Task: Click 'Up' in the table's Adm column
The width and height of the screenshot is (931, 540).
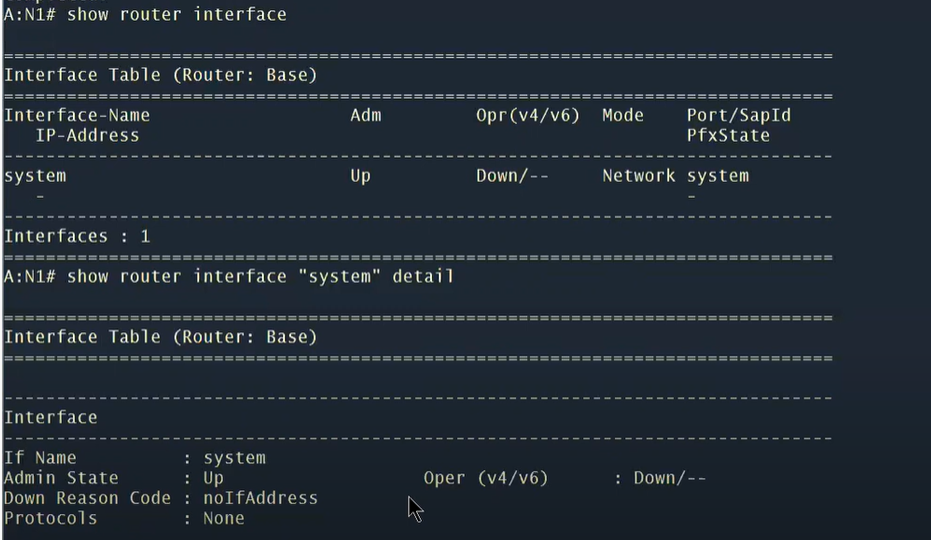Action: pyautogui.click(x=360, y=176)
